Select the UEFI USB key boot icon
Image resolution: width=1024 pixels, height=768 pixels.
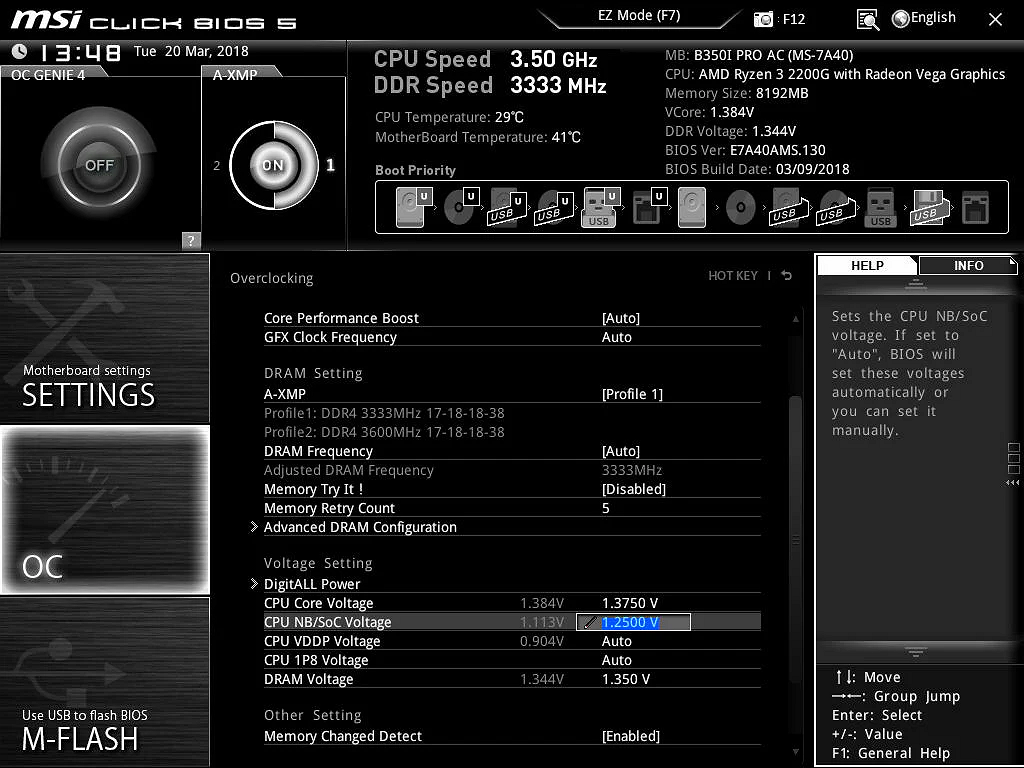(600, 207)
